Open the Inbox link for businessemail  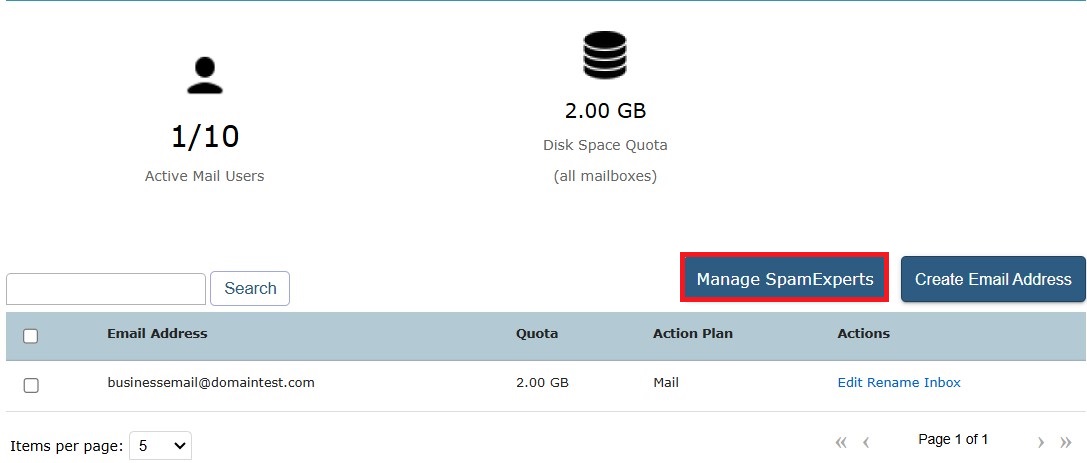click(x=943, y=383)
